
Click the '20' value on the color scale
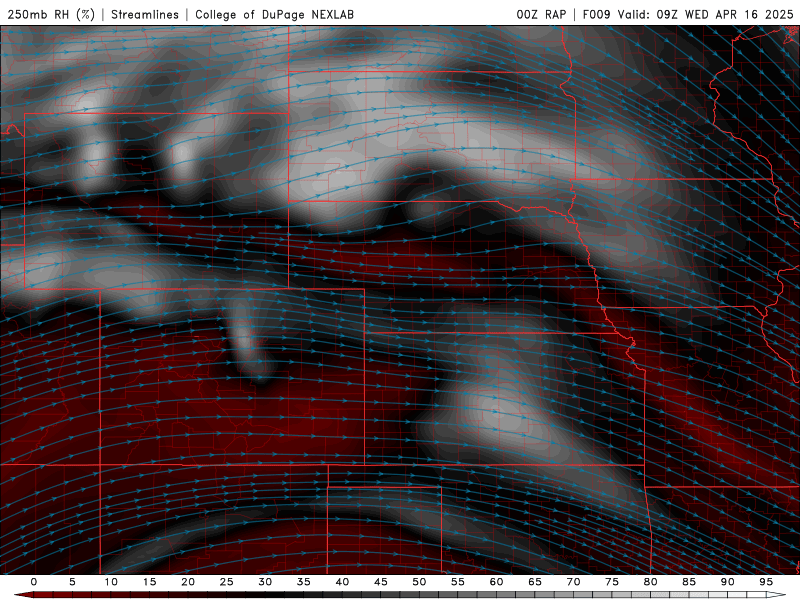click(188, 582)
